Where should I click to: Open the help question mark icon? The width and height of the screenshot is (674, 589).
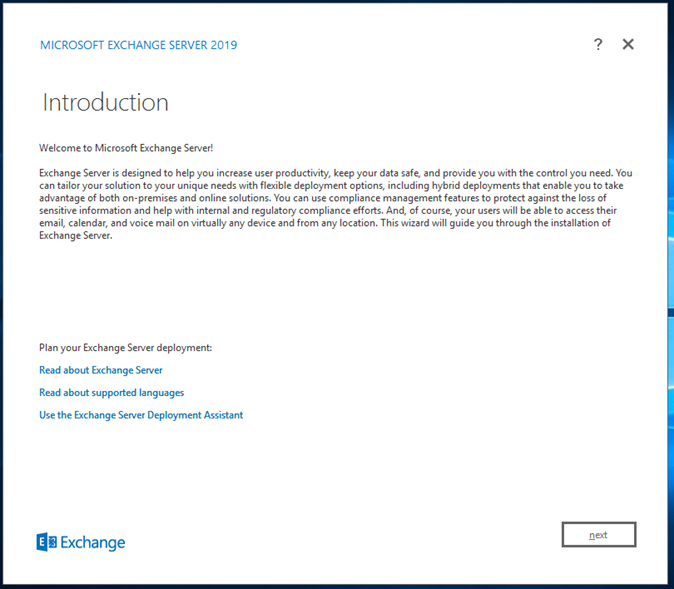(598, 44)
